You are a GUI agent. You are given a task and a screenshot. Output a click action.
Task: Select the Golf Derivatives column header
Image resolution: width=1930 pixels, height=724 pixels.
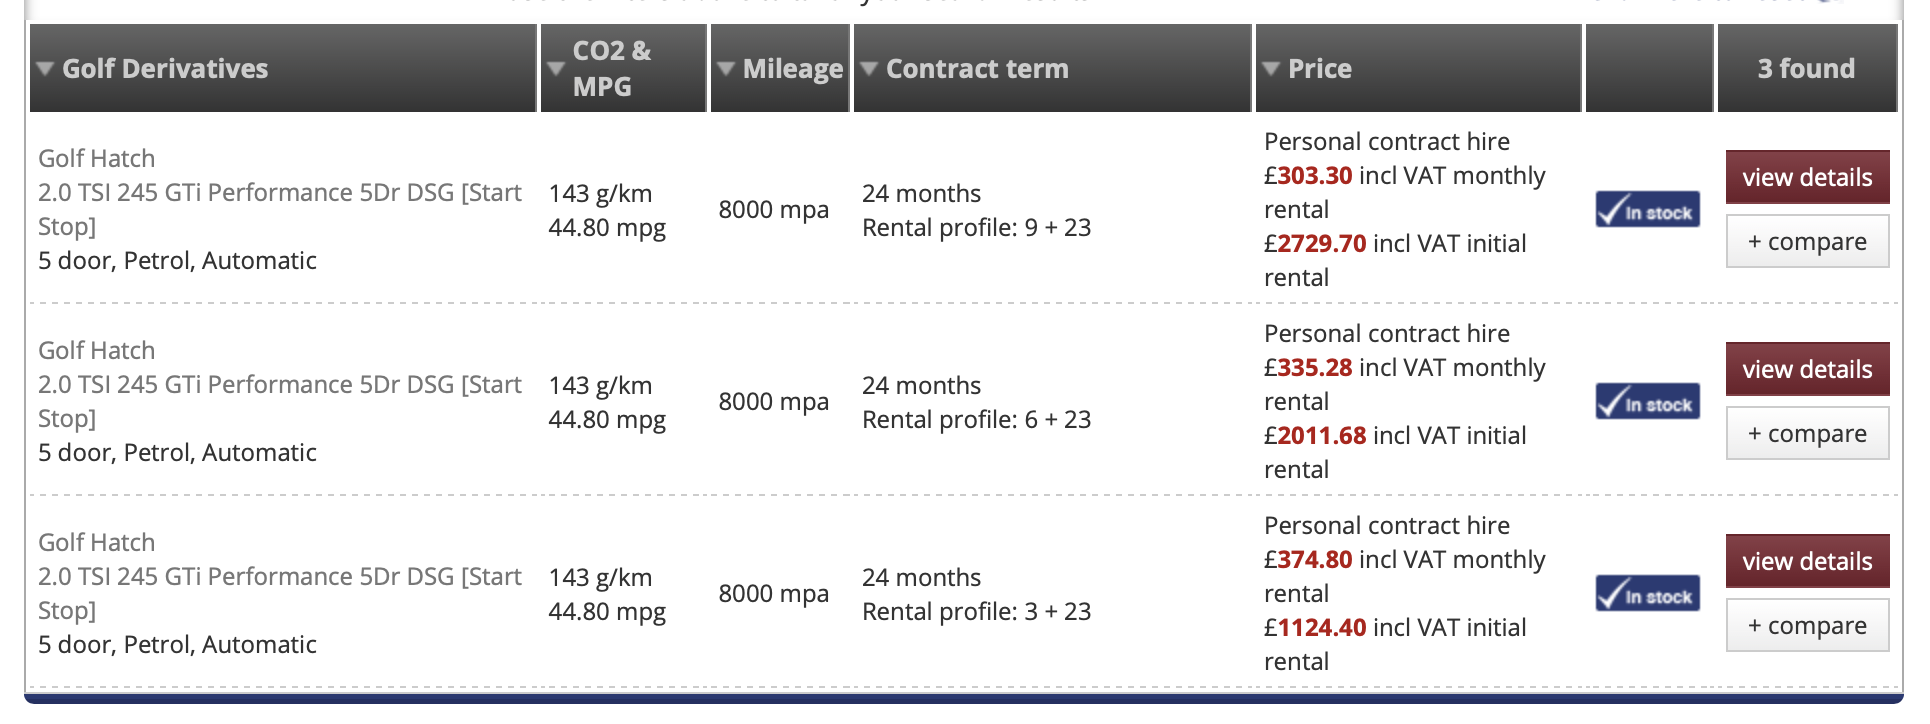pos(165,69)
